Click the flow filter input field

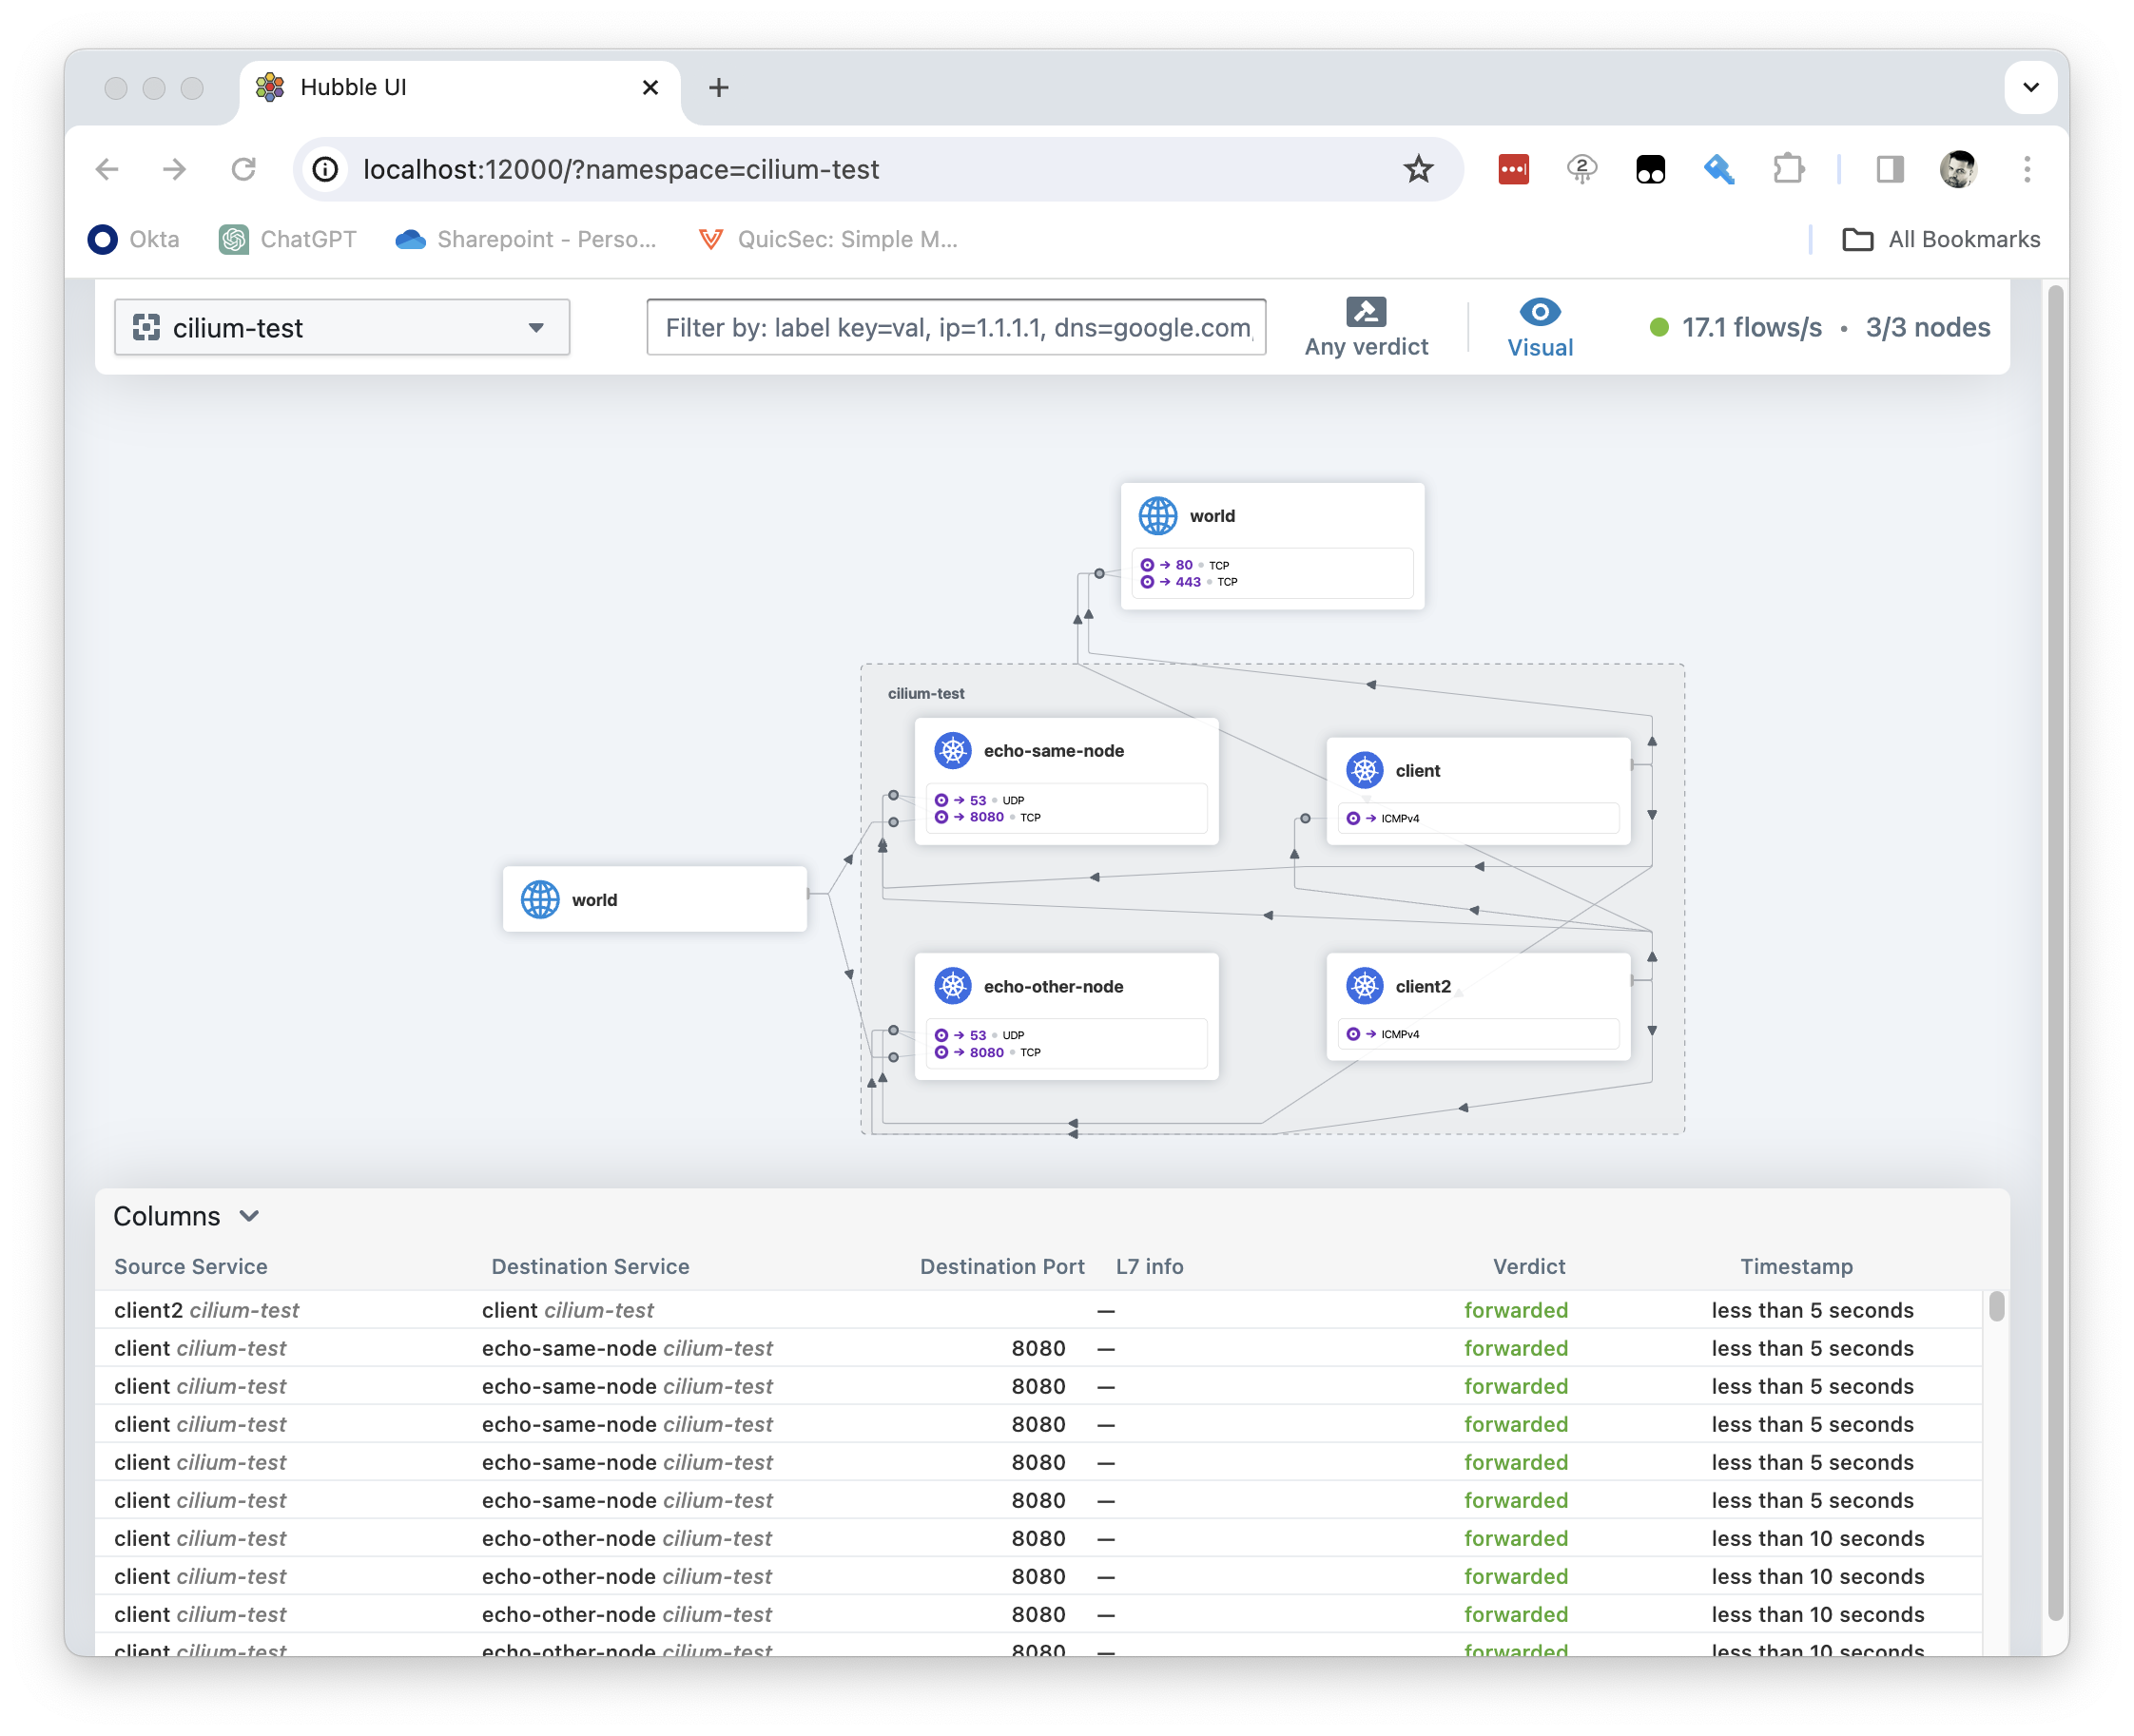pyautogui.click(x=954, y=327)
